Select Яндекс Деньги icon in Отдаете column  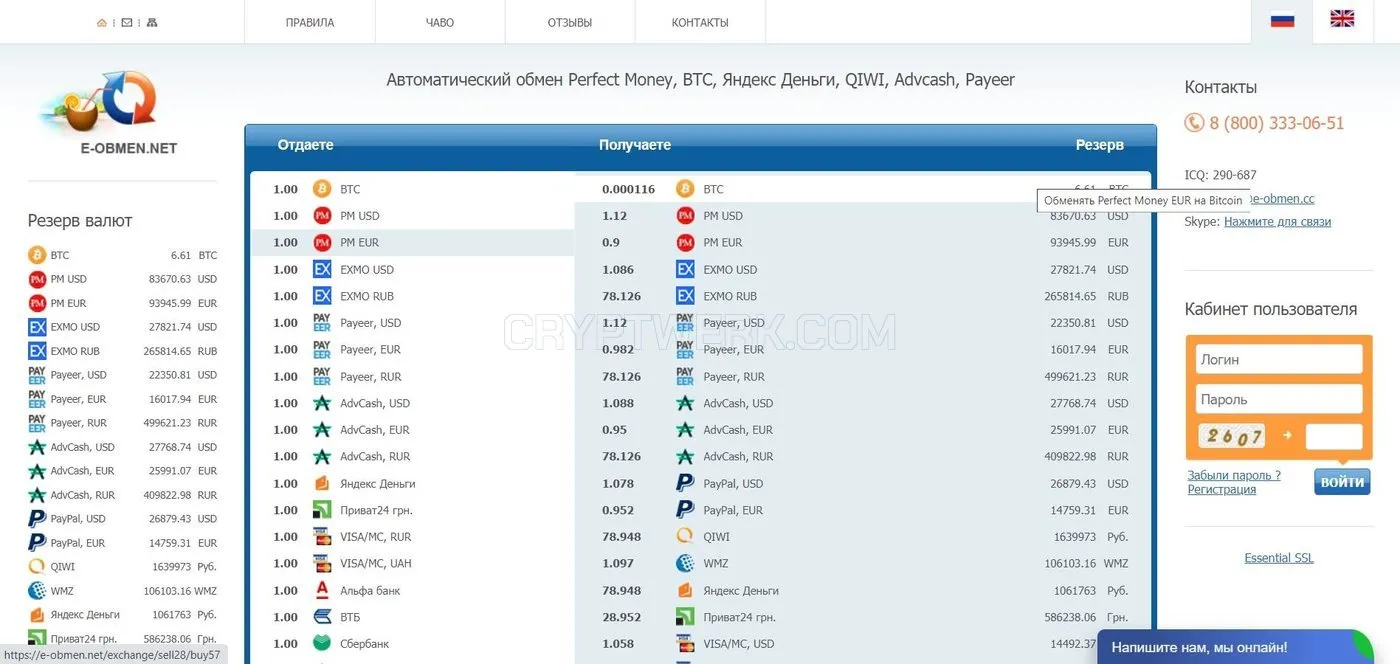(322, 483)
